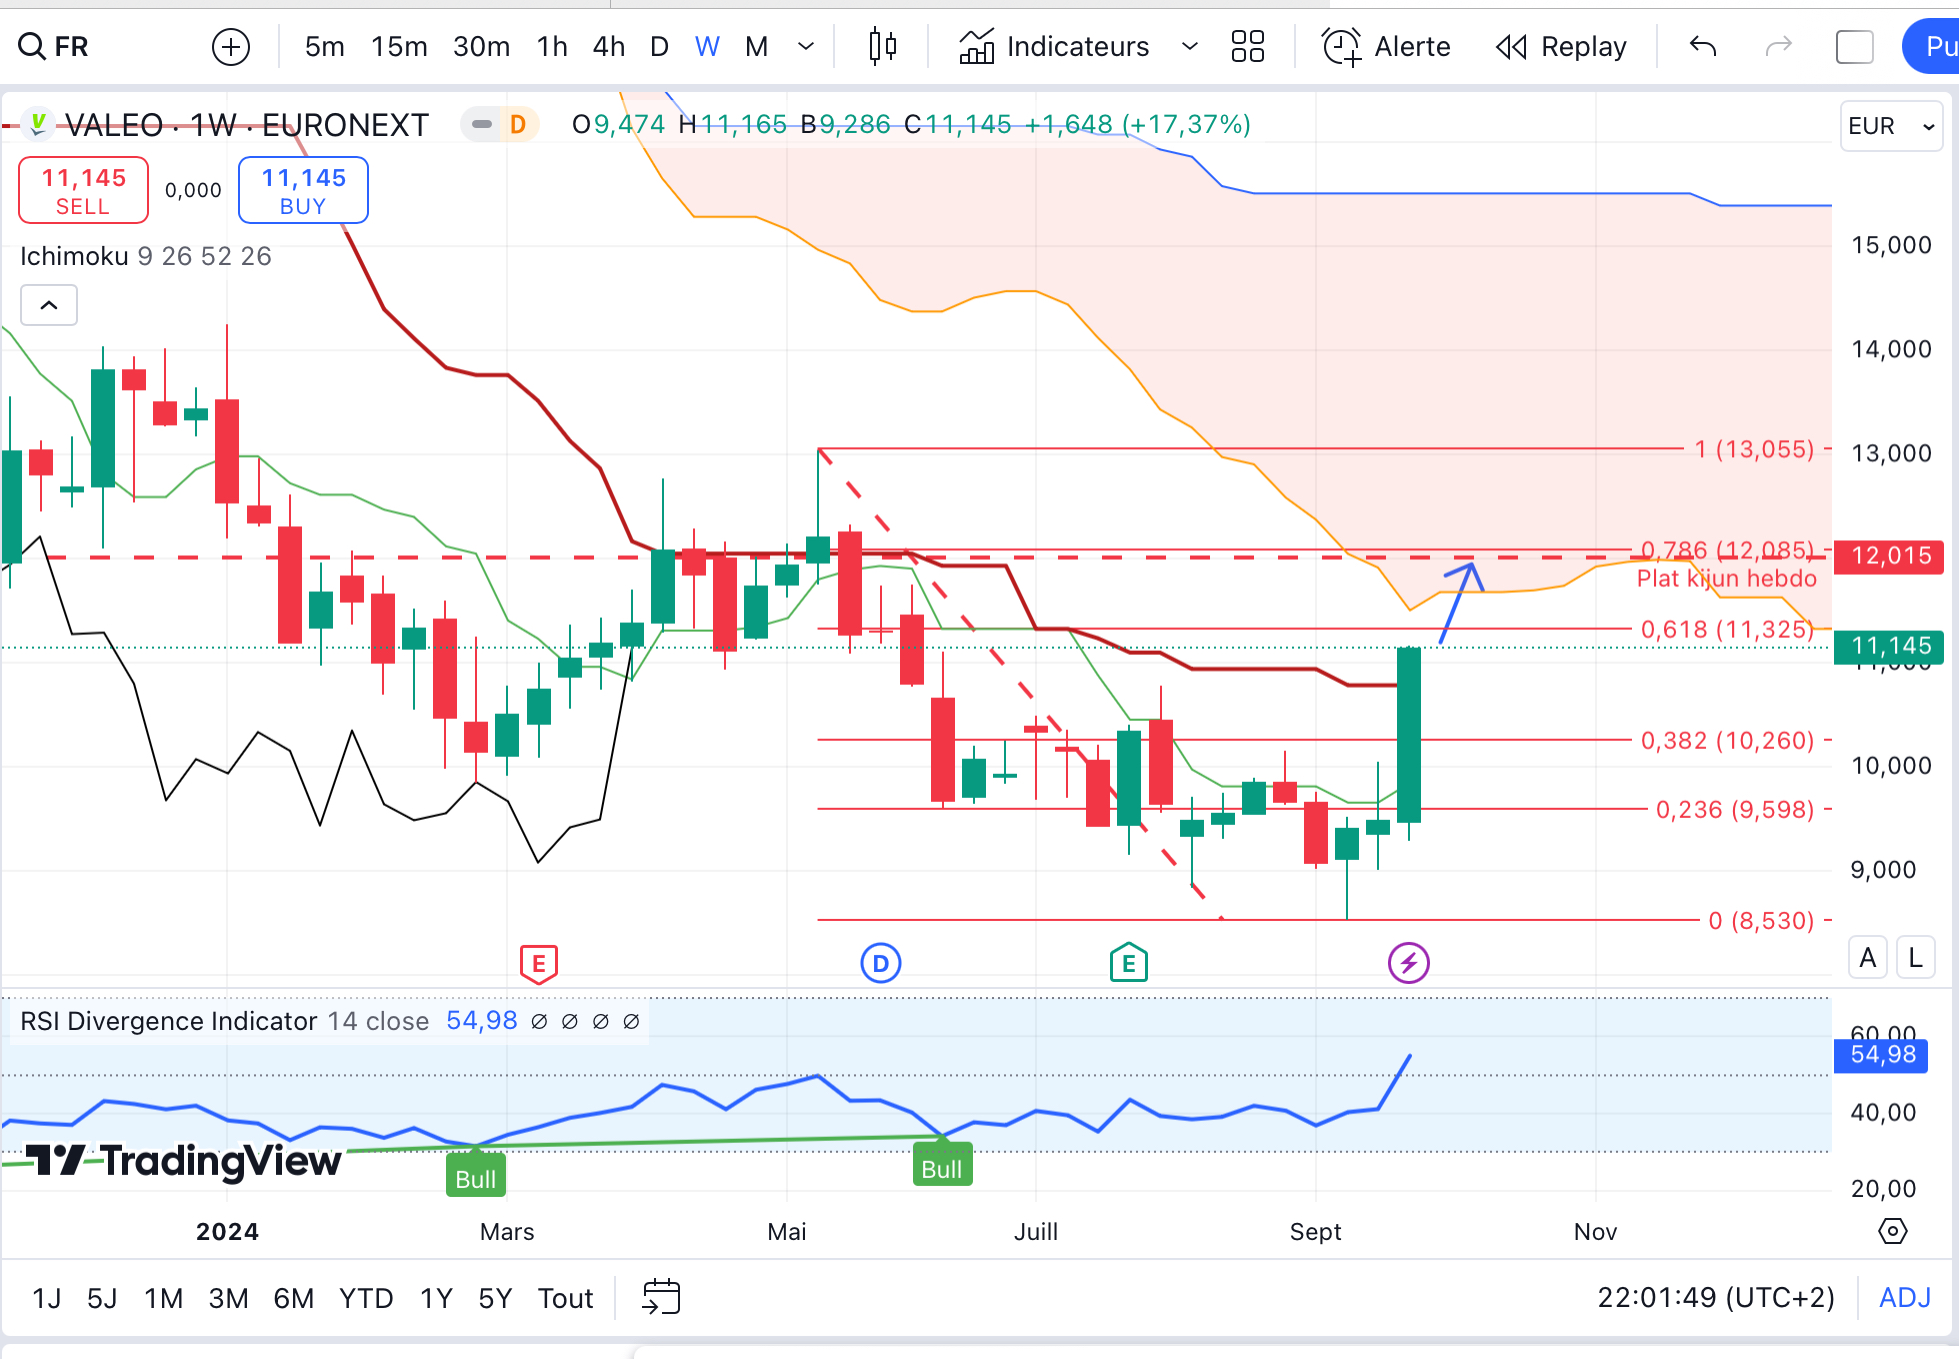Open go-to-date calendar icon

661,1297
